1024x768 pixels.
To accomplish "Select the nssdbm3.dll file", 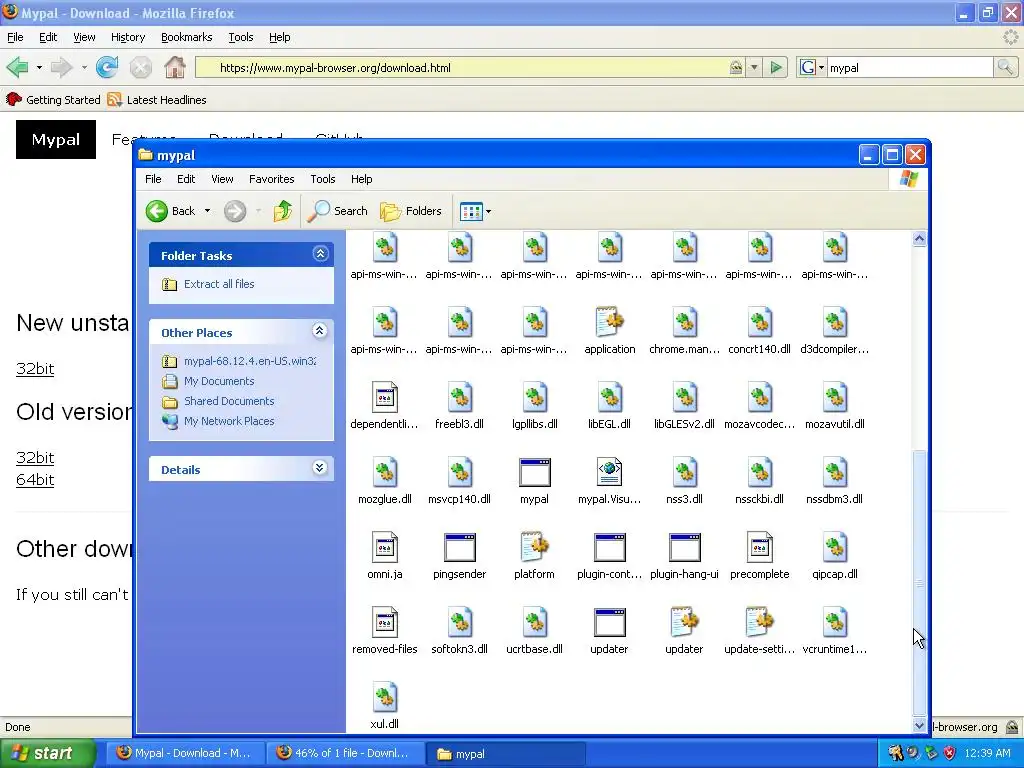I will [835, 481].
